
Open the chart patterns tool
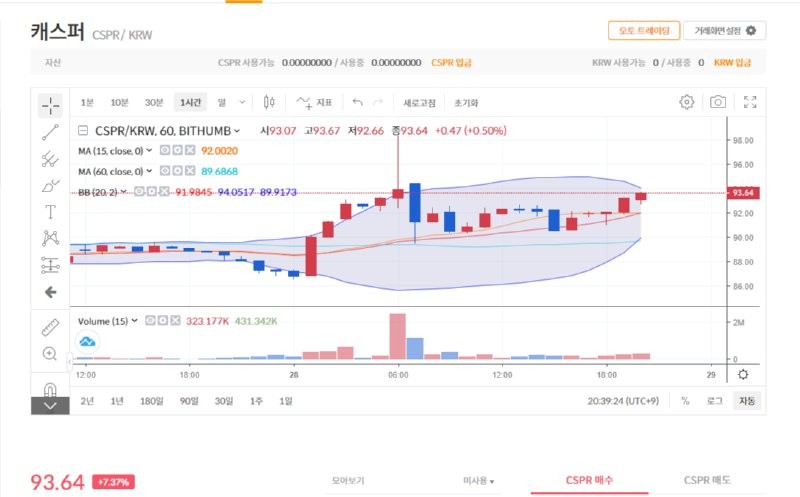click(51, 238)
